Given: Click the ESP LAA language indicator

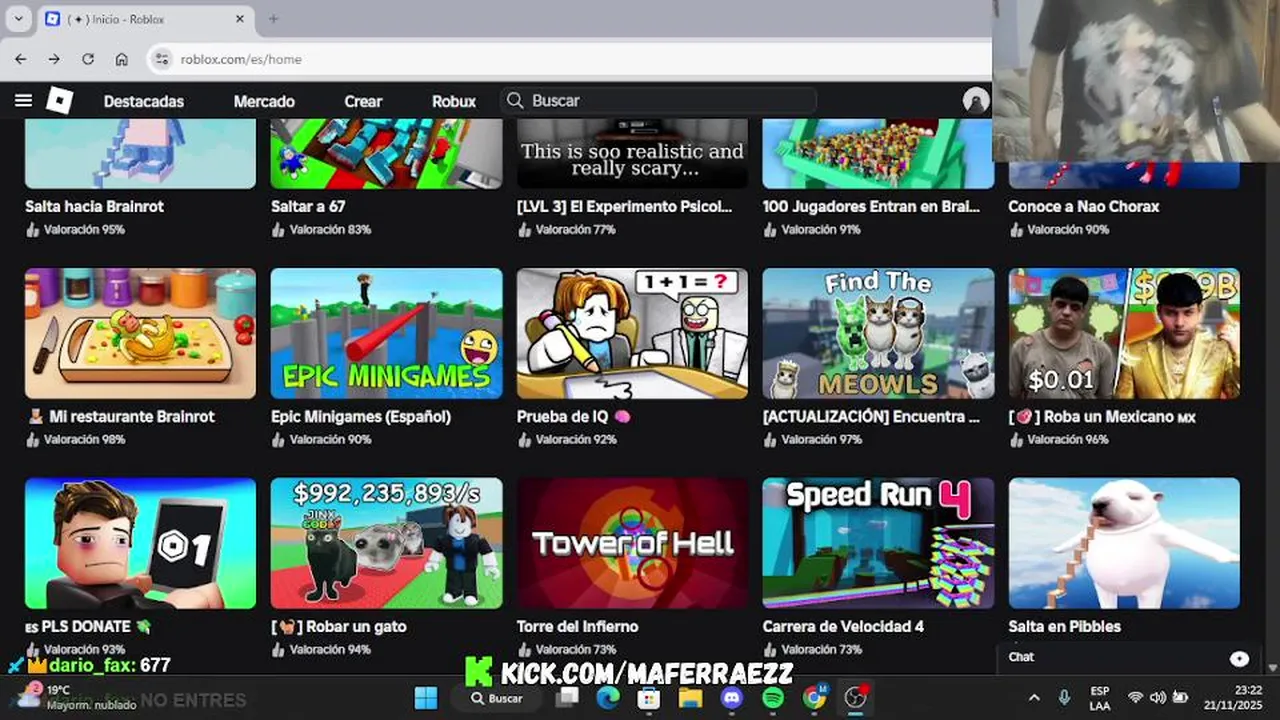Looking at the screenshot, I should pos(1100,698).
